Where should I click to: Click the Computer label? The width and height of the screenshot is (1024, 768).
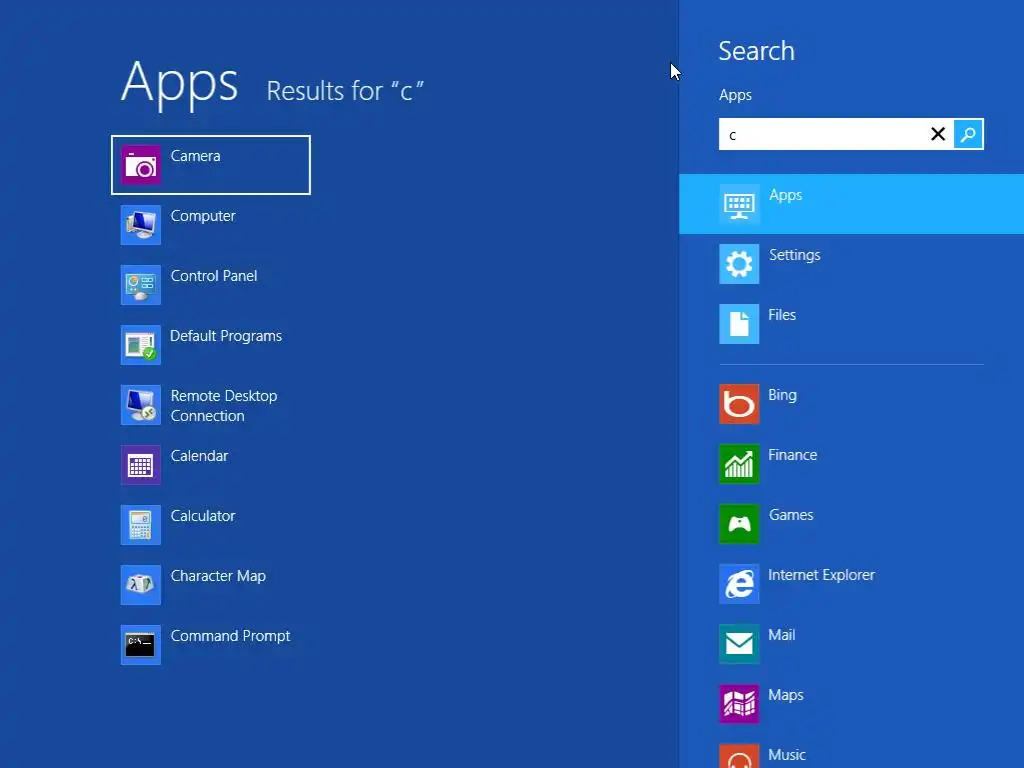[203, 216]
